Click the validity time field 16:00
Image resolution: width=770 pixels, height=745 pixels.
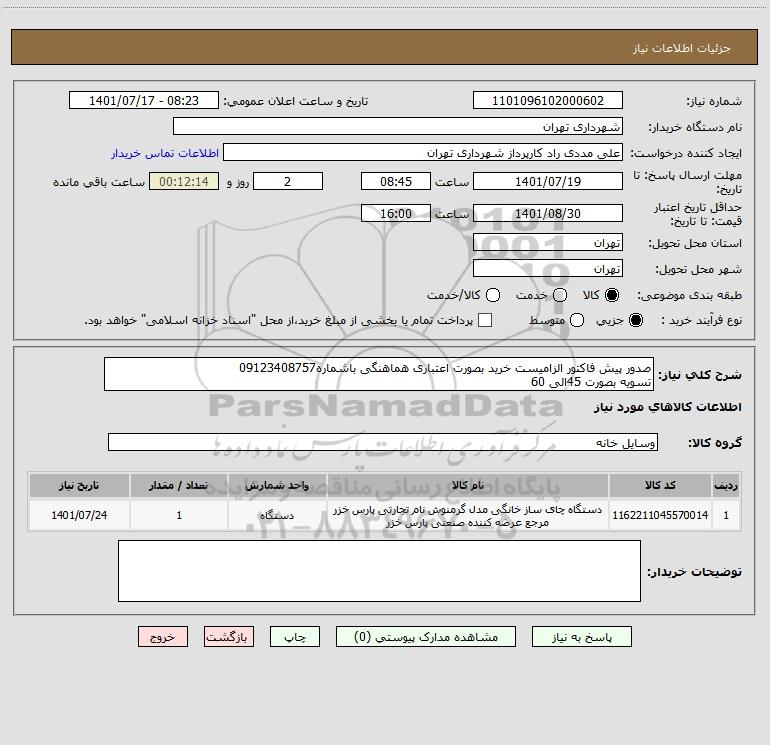396,213
